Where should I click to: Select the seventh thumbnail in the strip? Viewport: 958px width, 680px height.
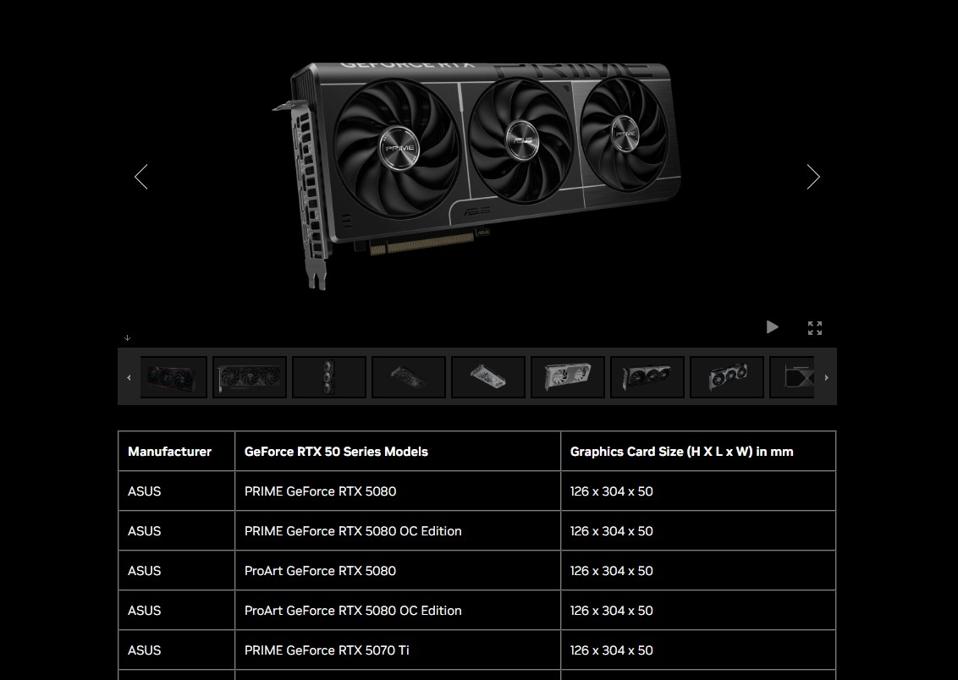647,377
